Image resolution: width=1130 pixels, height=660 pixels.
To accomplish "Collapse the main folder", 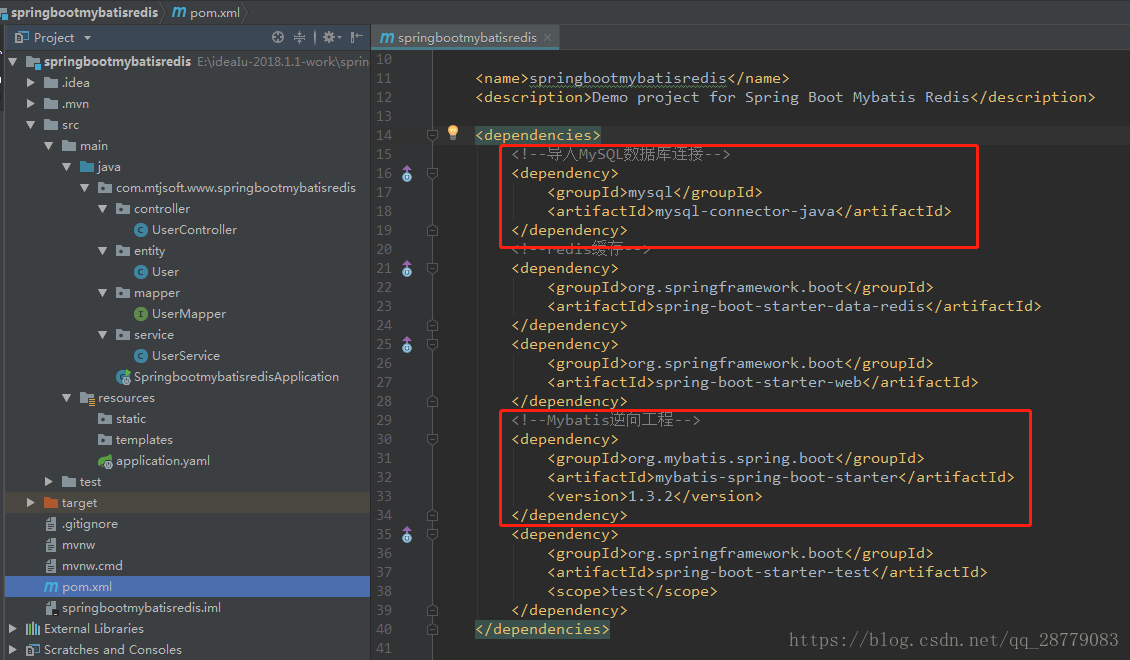I will point(48,146).
